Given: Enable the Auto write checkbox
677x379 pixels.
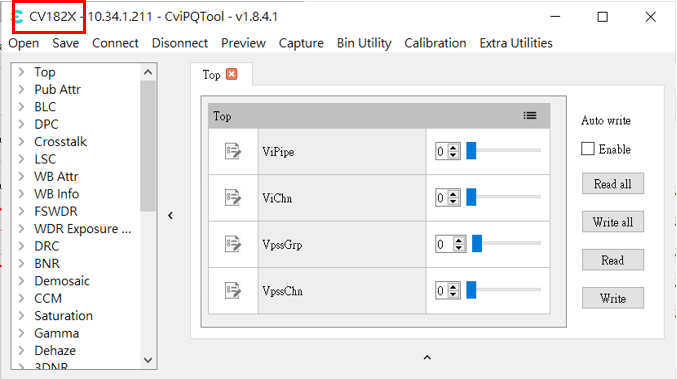Looking at the screenshot, I should coord(588,149).
